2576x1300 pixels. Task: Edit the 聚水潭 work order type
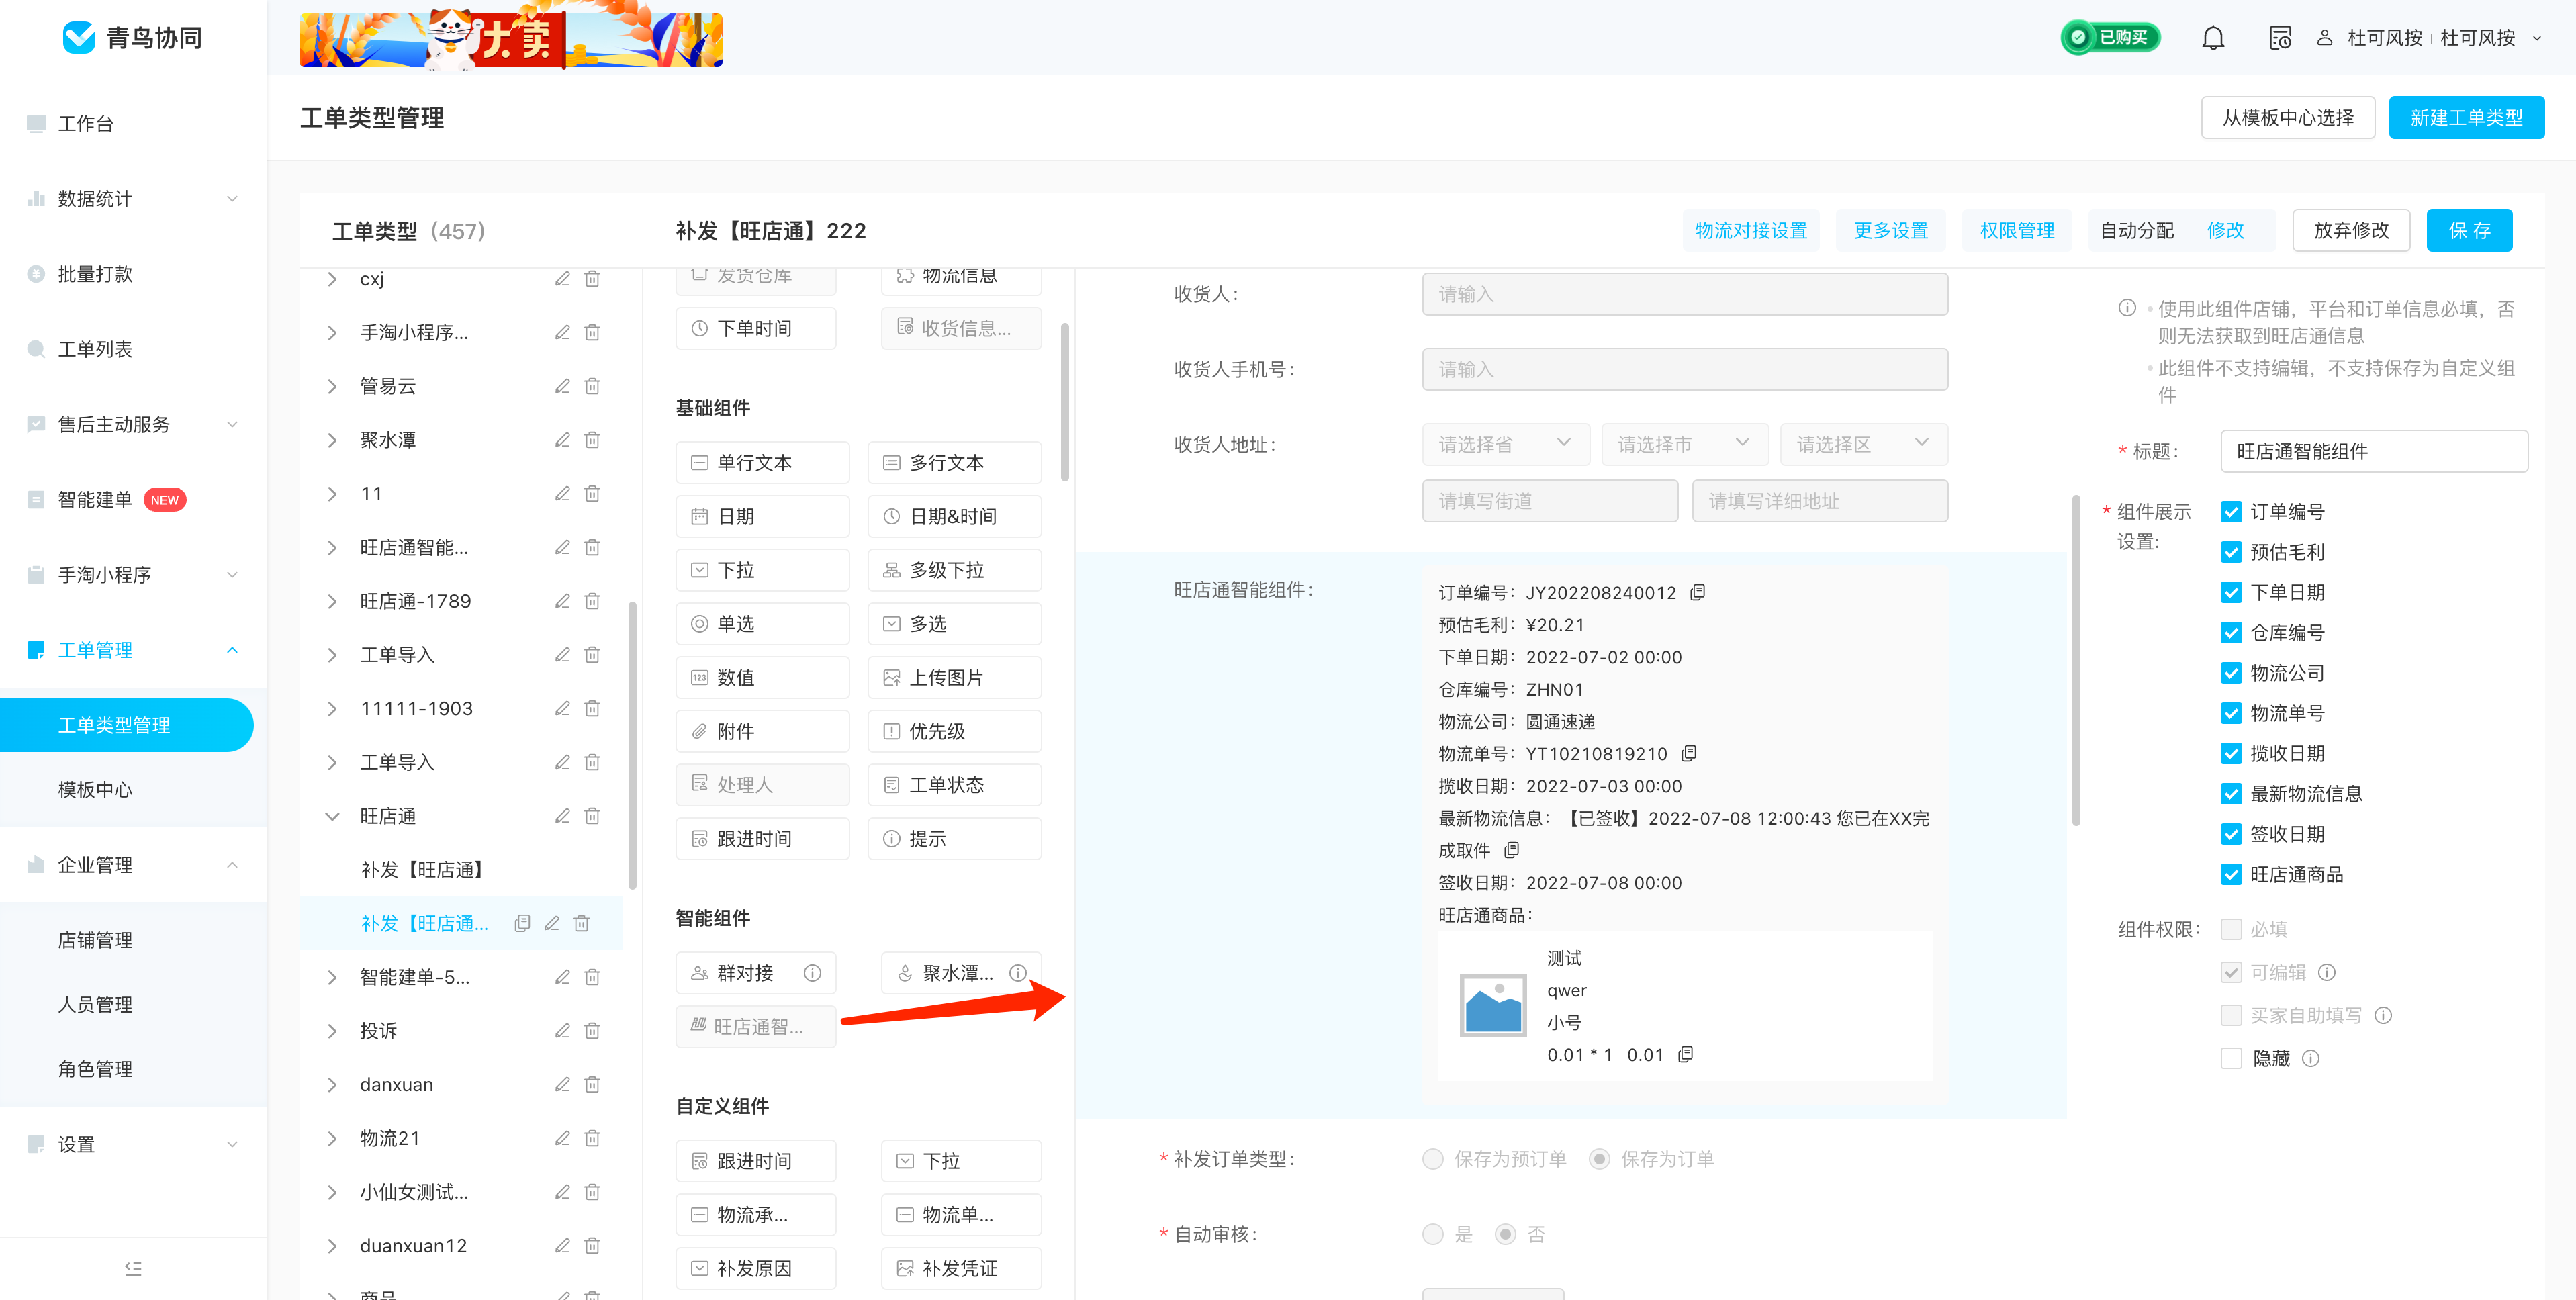(x=563, y=440)
